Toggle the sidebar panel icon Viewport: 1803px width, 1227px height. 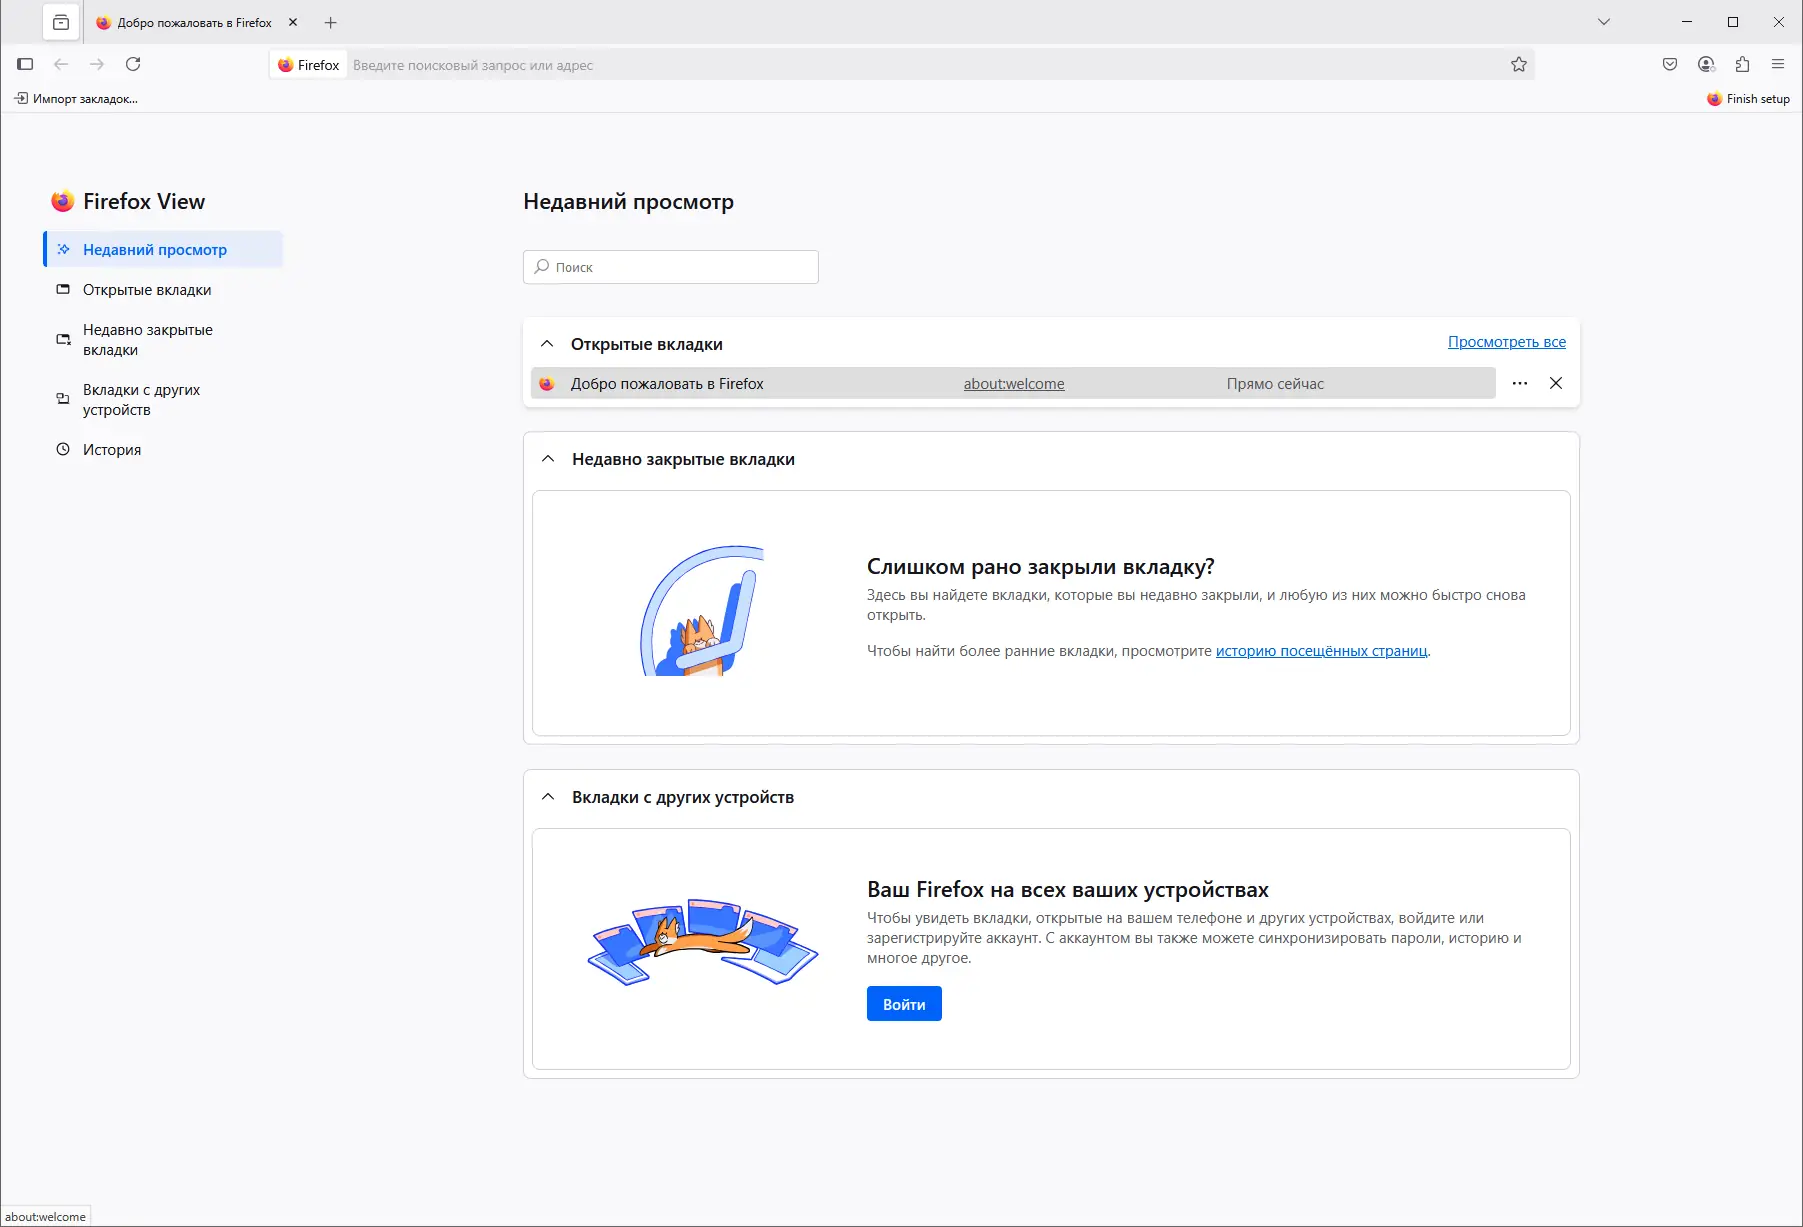tap(25, 64)
